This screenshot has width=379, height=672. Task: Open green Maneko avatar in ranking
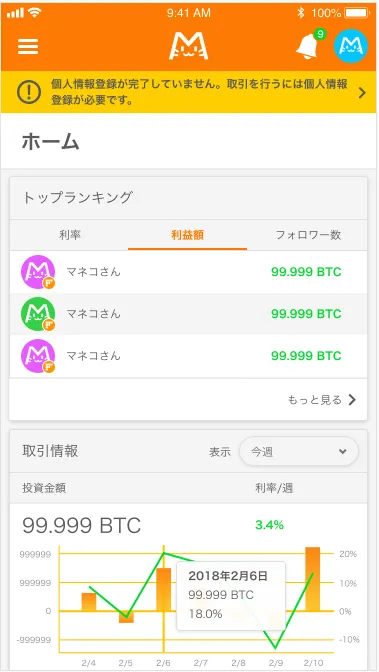pos(38,314)
